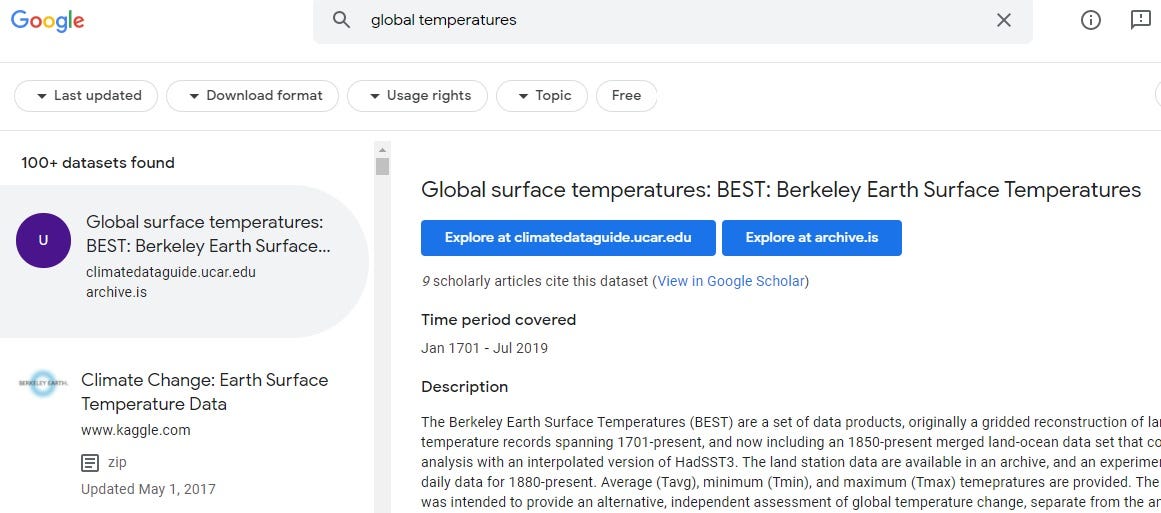Open Climate Change: Earth Surface Temperature Data result

tap(204, 392)
